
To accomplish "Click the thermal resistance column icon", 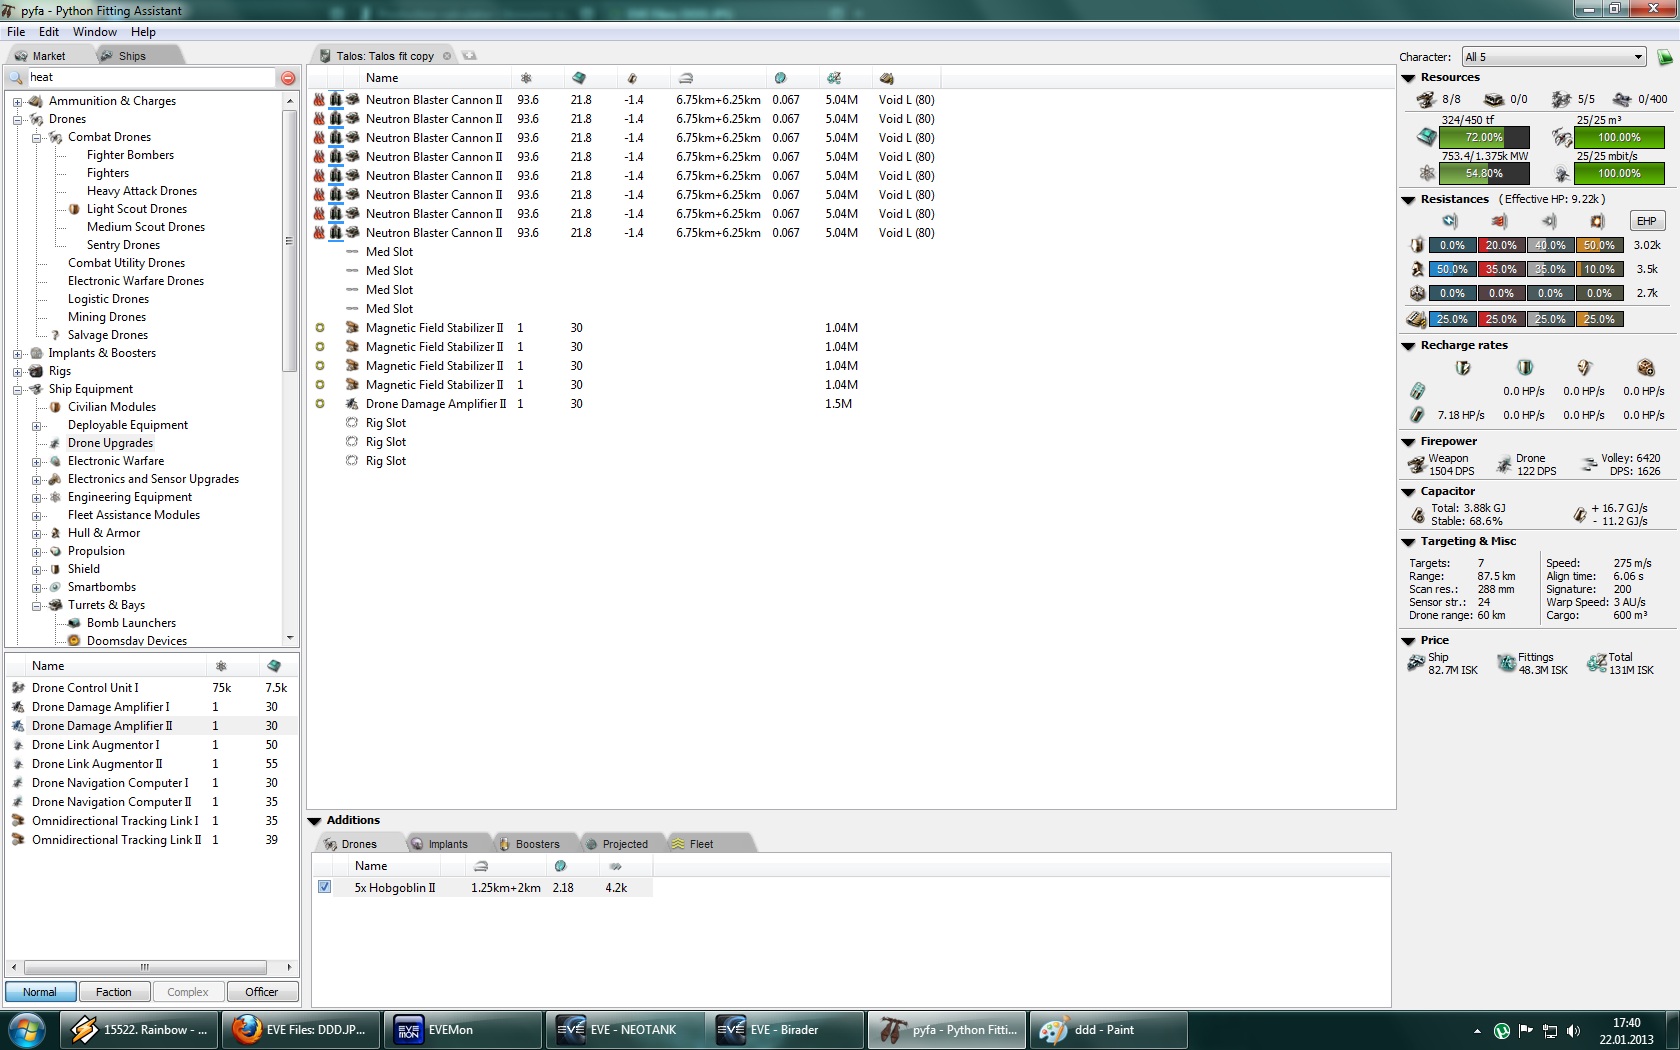I will click(x=1499, y=221).
